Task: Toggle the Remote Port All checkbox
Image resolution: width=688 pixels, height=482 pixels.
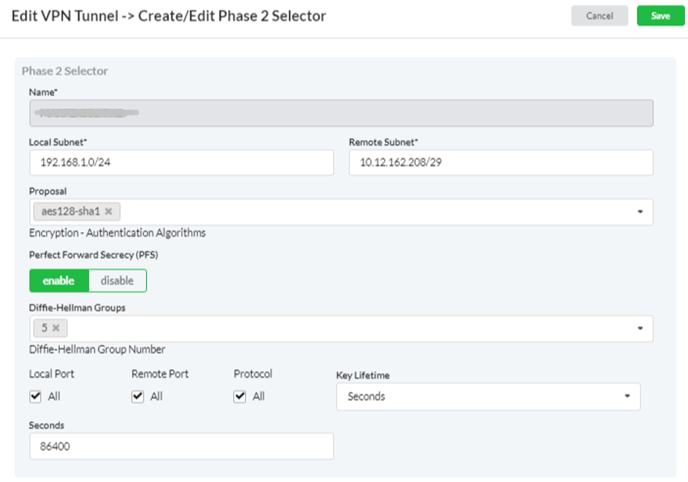Action: [138, 397]
